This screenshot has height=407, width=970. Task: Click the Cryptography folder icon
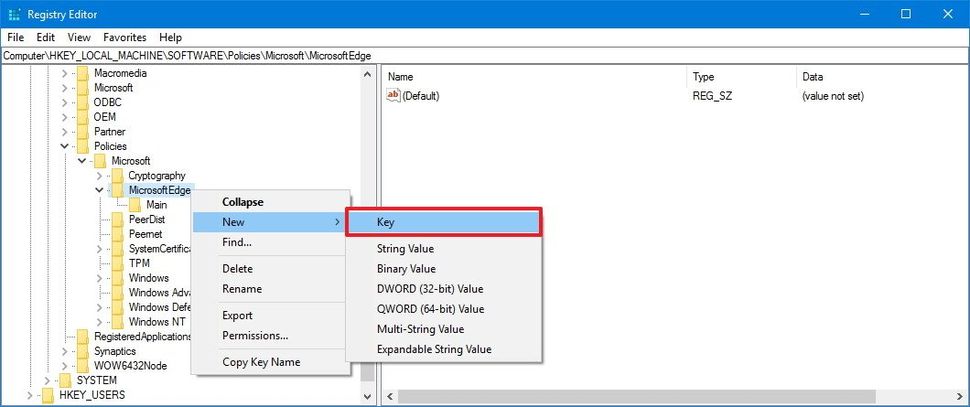coord(117,176)
